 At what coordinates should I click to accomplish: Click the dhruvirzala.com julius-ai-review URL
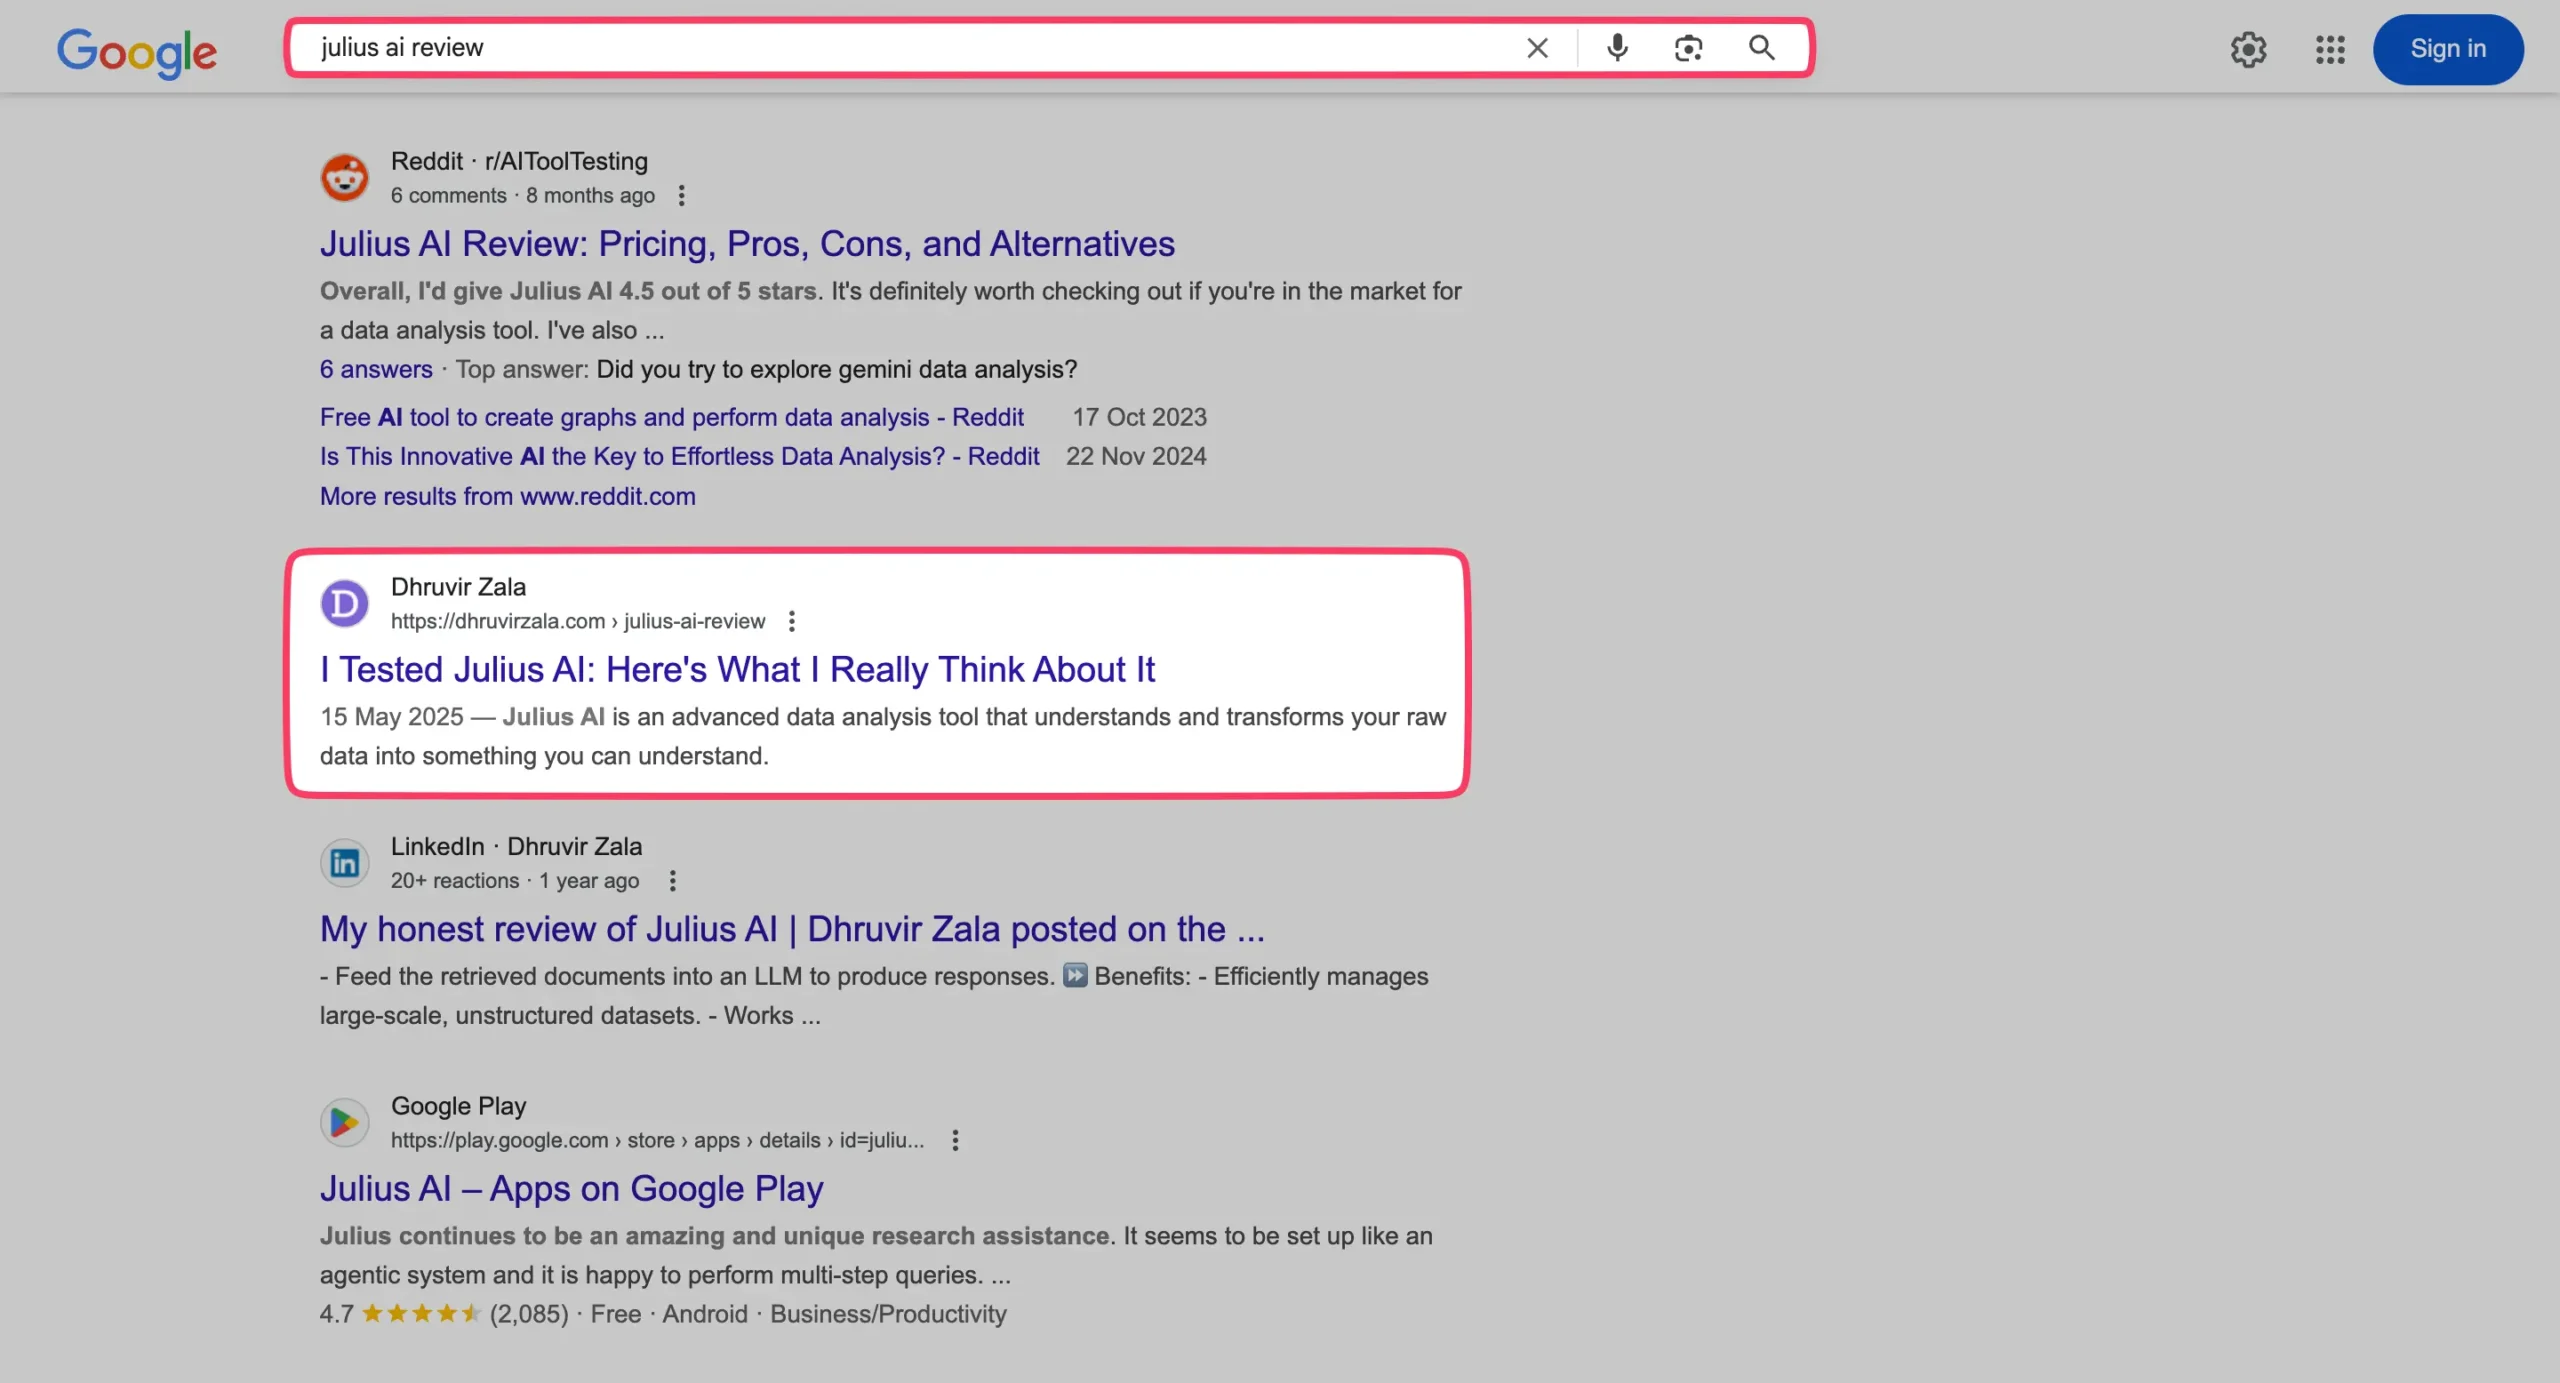tap(577, 621)
